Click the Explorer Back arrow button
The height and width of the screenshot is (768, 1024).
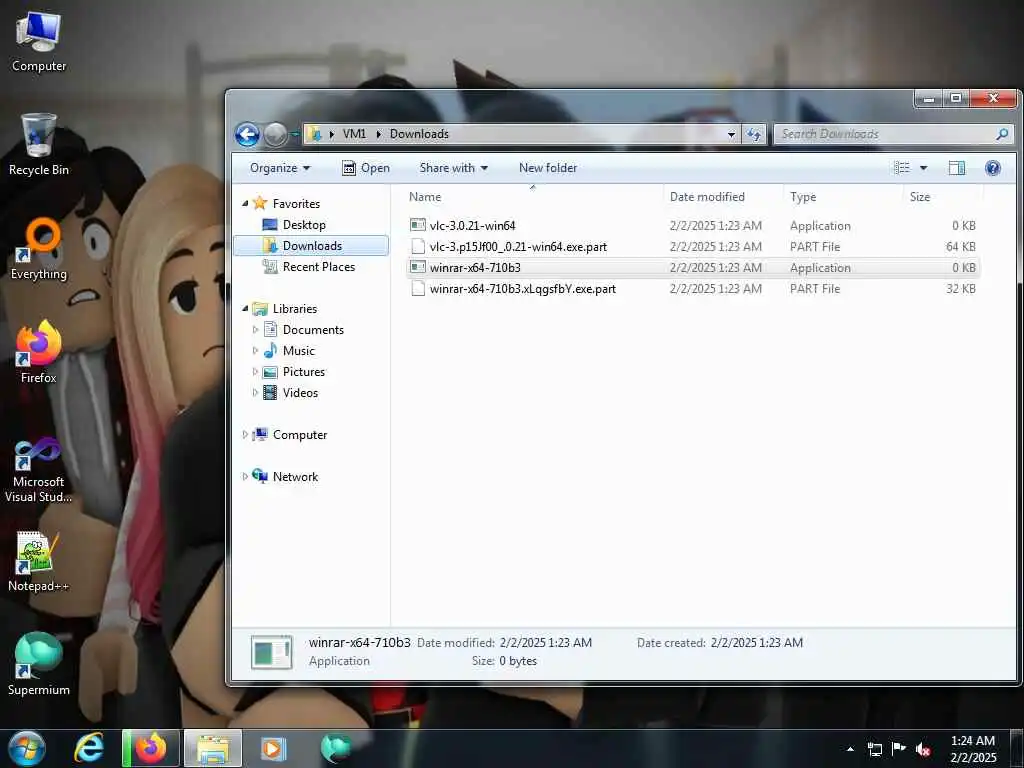click(247, 135)
